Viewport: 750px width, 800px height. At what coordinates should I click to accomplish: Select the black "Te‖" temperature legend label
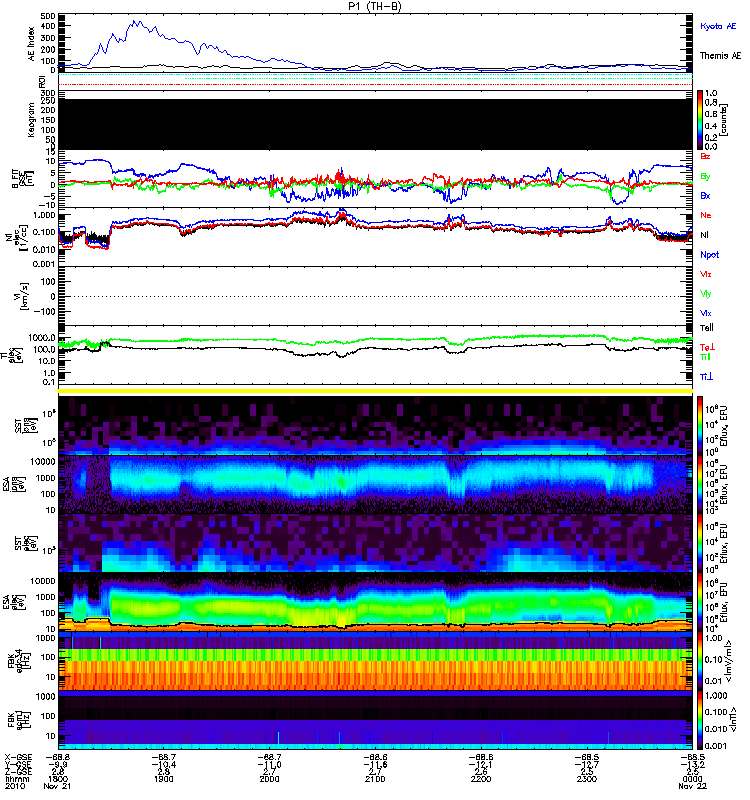[706, 328]
